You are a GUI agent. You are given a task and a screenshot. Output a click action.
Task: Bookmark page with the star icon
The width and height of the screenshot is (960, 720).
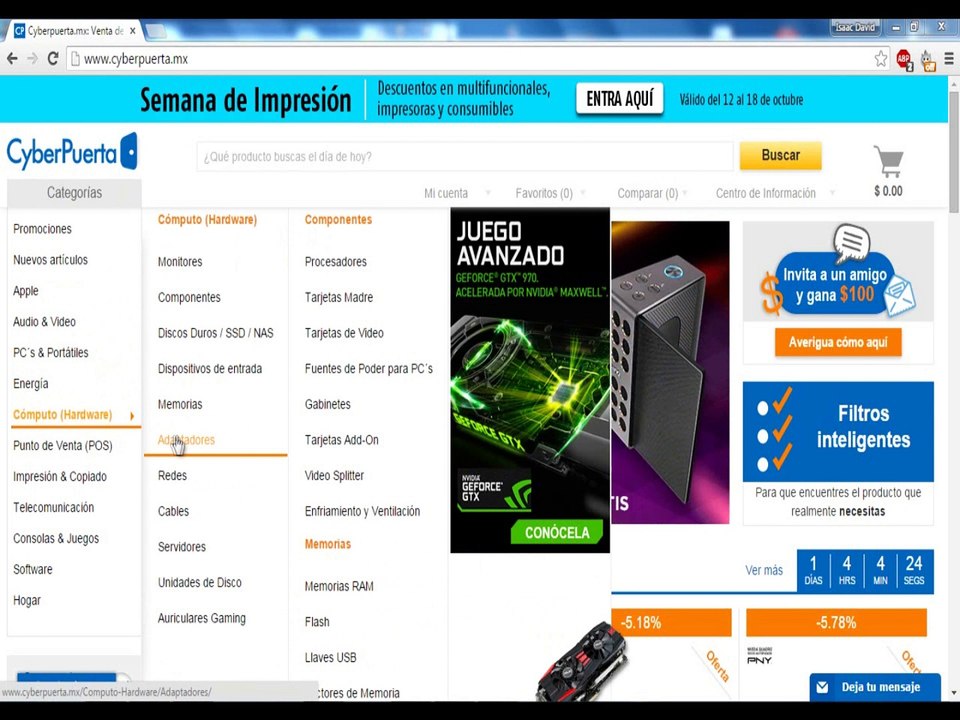[880, 59]
